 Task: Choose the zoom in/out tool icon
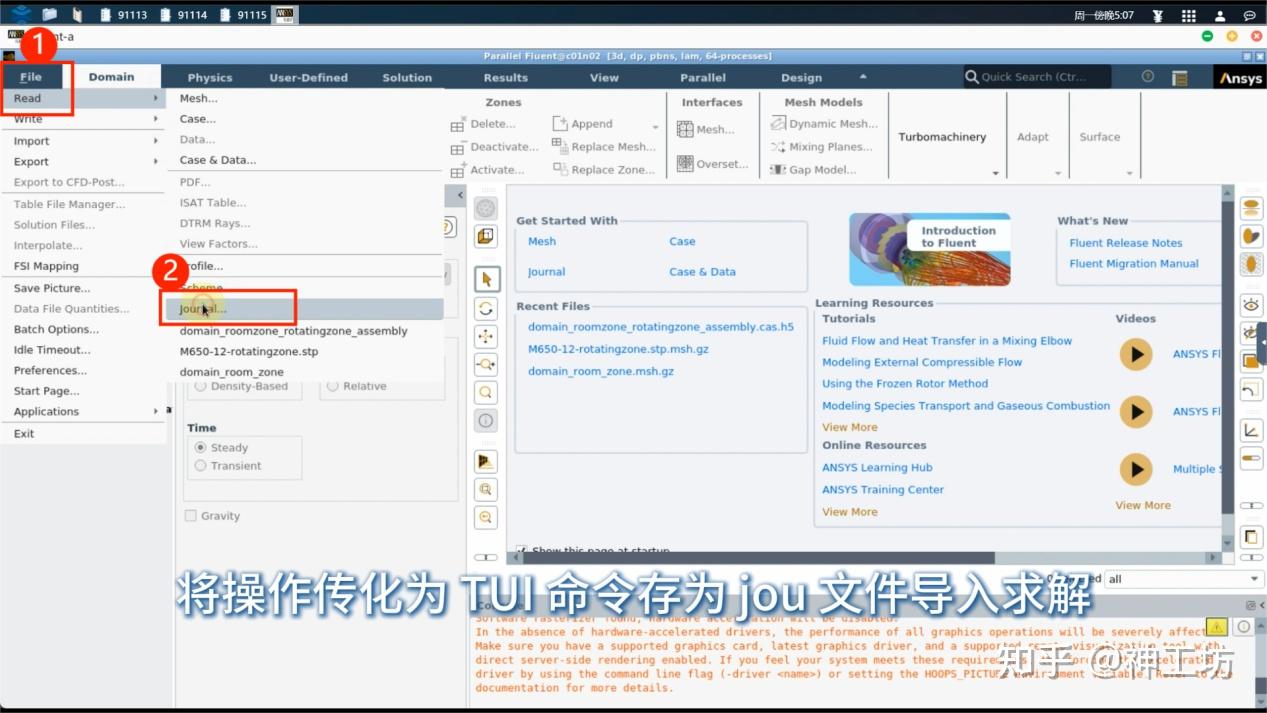click(486, 364)
